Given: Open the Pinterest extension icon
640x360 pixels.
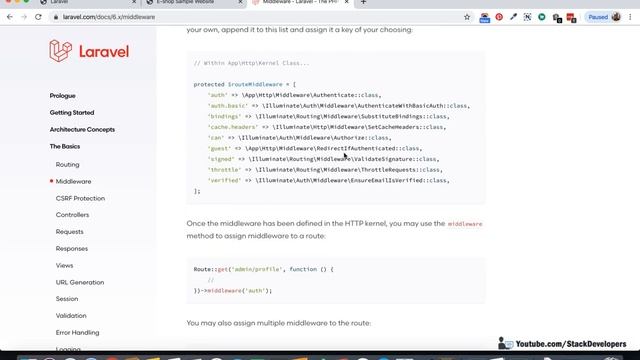Looking at the screenshot, I should tap(499, 17).
